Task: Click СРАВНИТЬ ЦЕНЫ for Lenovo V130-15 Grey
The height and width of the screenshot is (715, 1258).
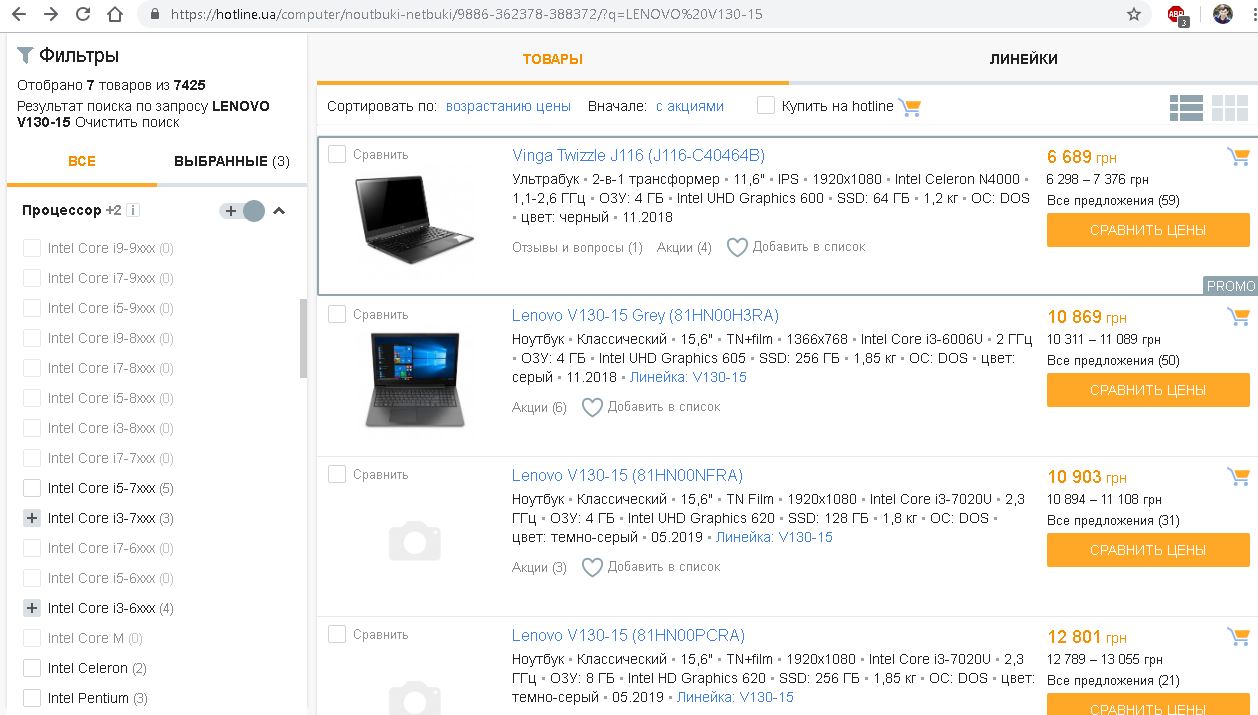Action: [1148, 390]
